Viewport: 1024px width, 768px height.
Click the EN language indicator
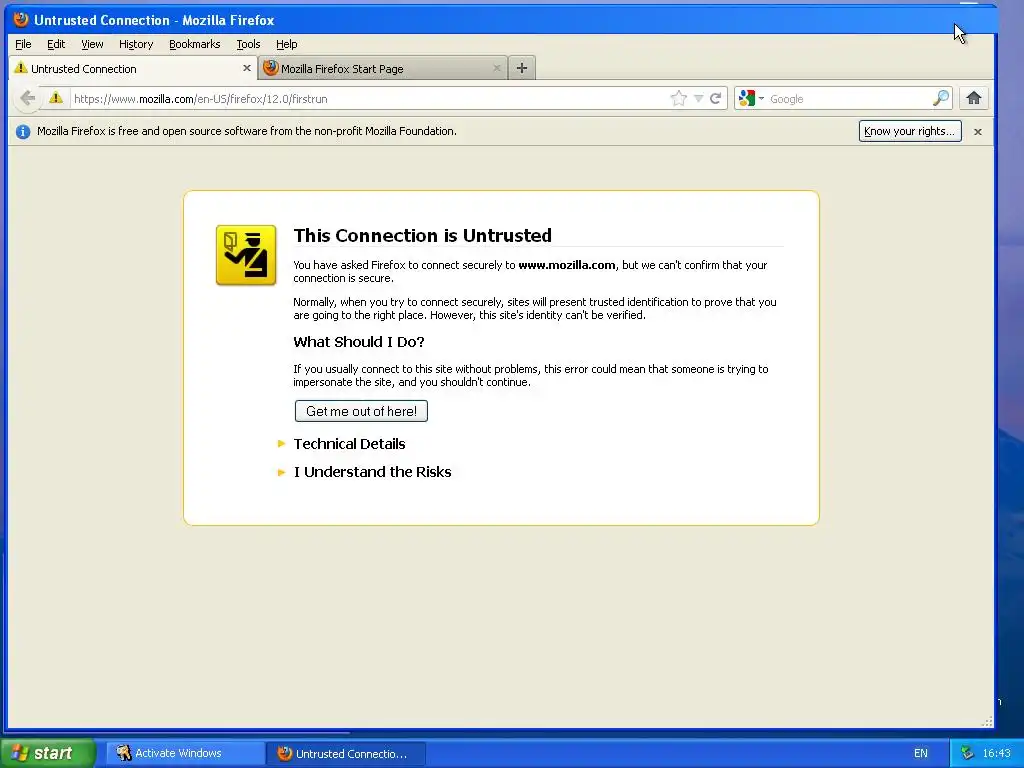[x=921, y=753]
